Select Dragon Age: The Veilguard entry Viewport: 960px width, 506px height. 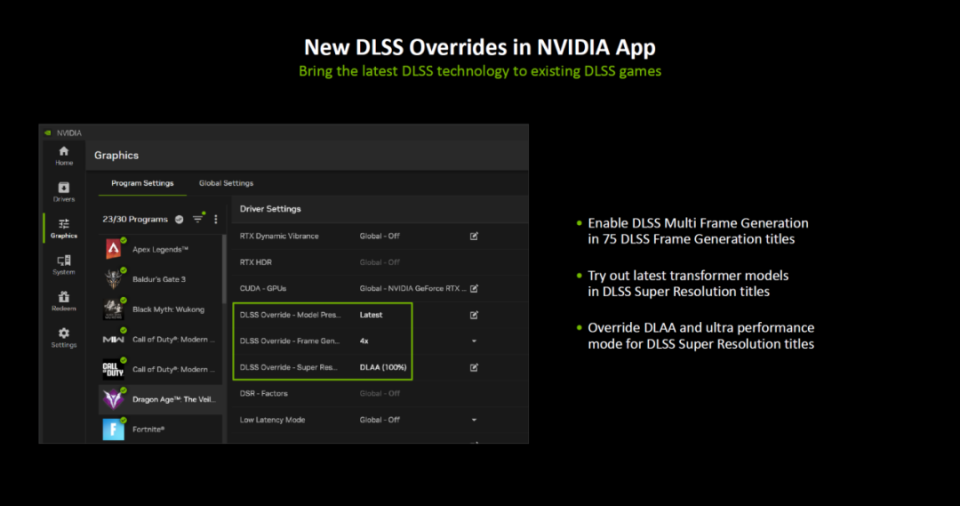(x=160, y=399)
